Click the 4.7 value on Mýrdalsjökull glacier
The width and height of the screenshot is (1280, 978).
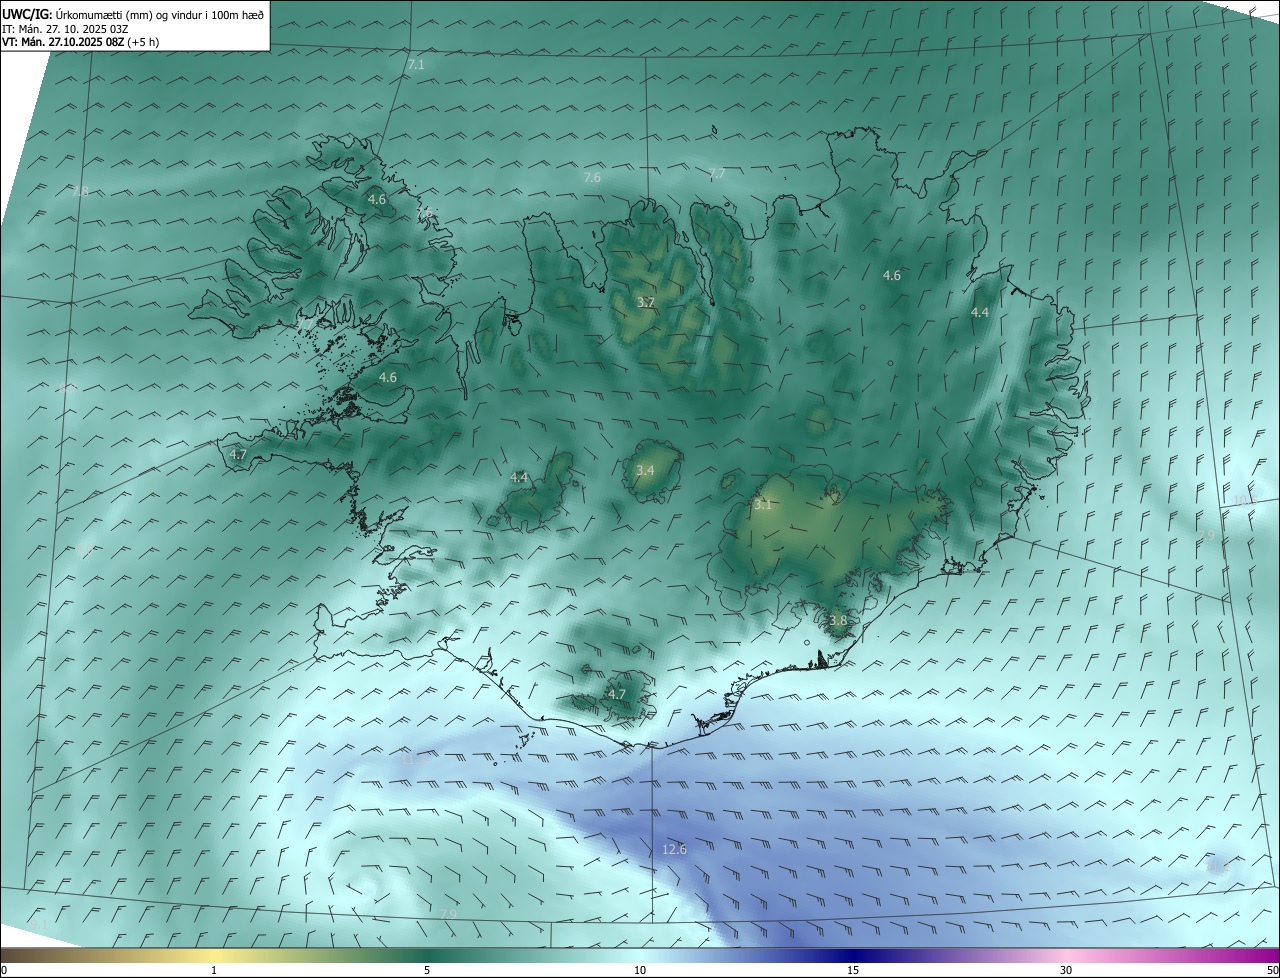tap(617, 694)
